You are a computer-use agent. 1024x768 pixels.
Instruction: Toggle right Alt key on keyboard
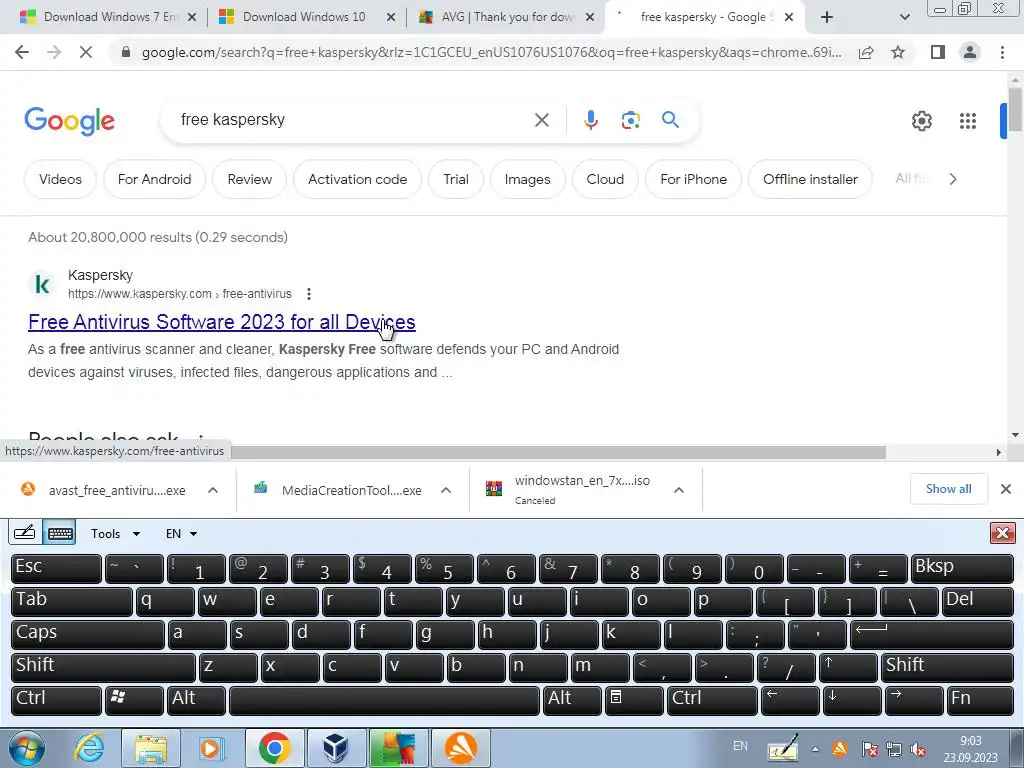point(572,700)
